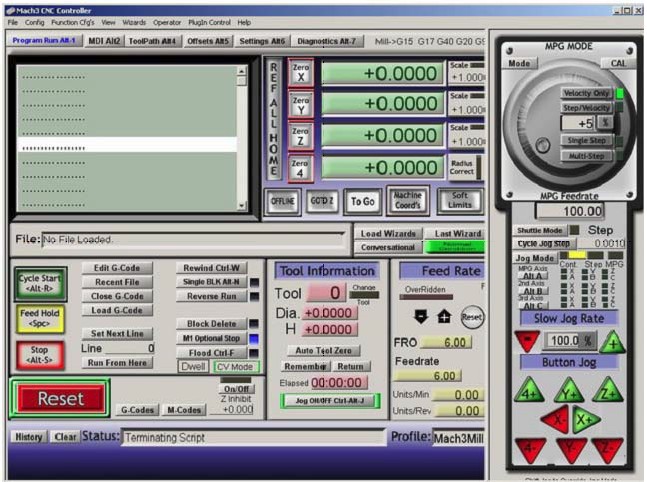The width and height of the screenshot is (647, 482).
Task: Decrease slow jog rate with red minus
Action: tap(527, 342)
